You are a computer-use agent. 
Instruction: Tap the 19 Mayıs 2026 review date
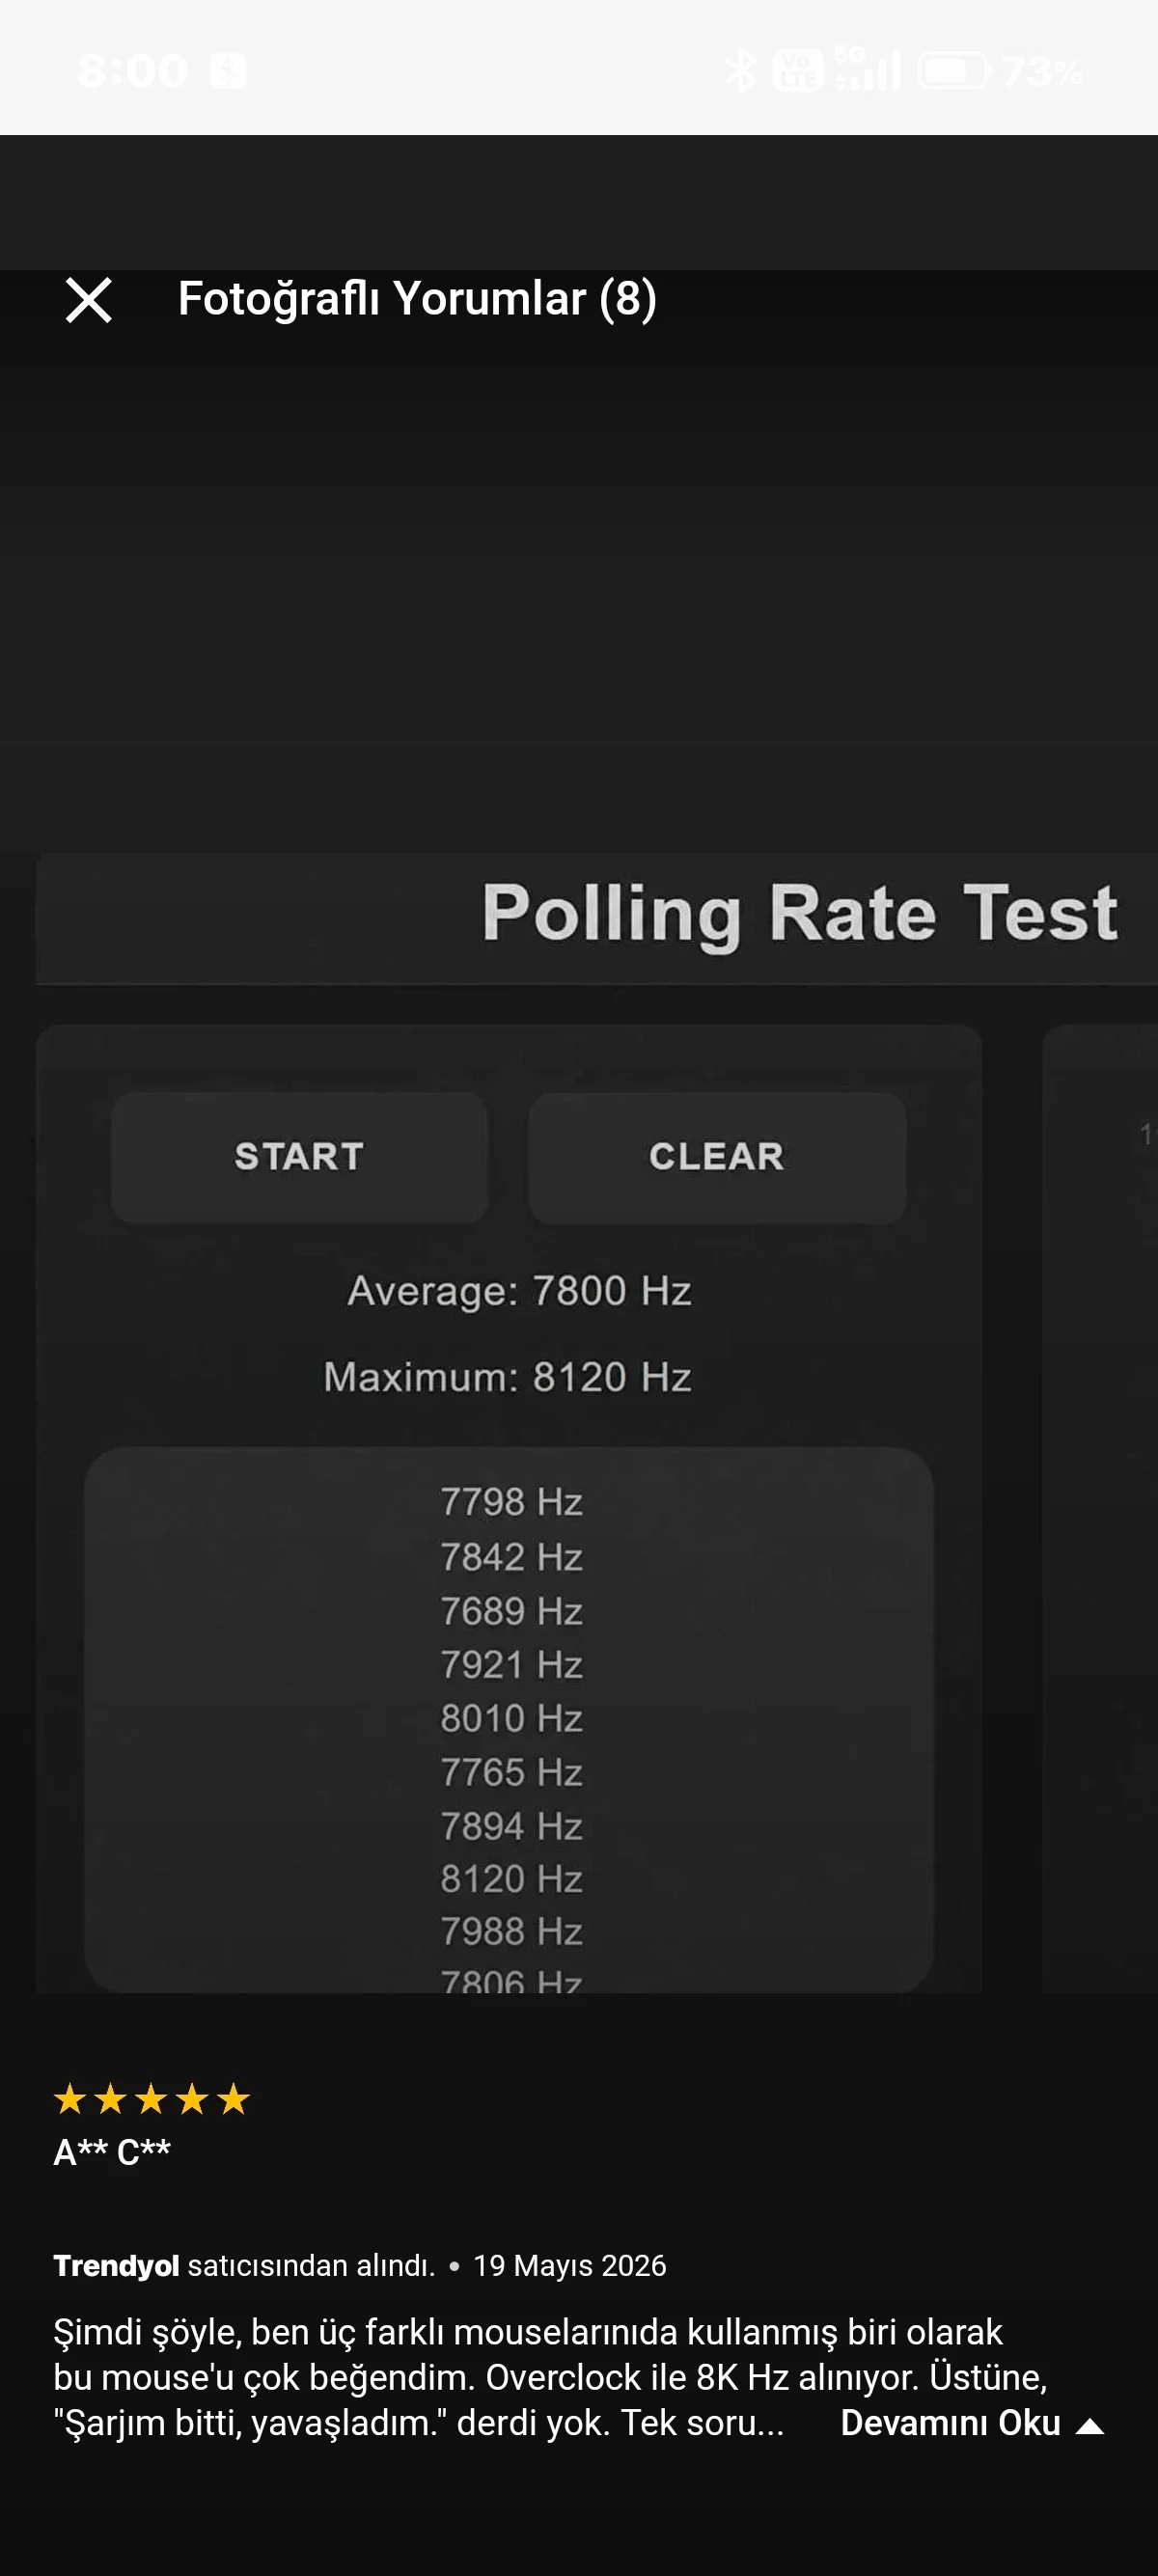[x=569, y=2266]
